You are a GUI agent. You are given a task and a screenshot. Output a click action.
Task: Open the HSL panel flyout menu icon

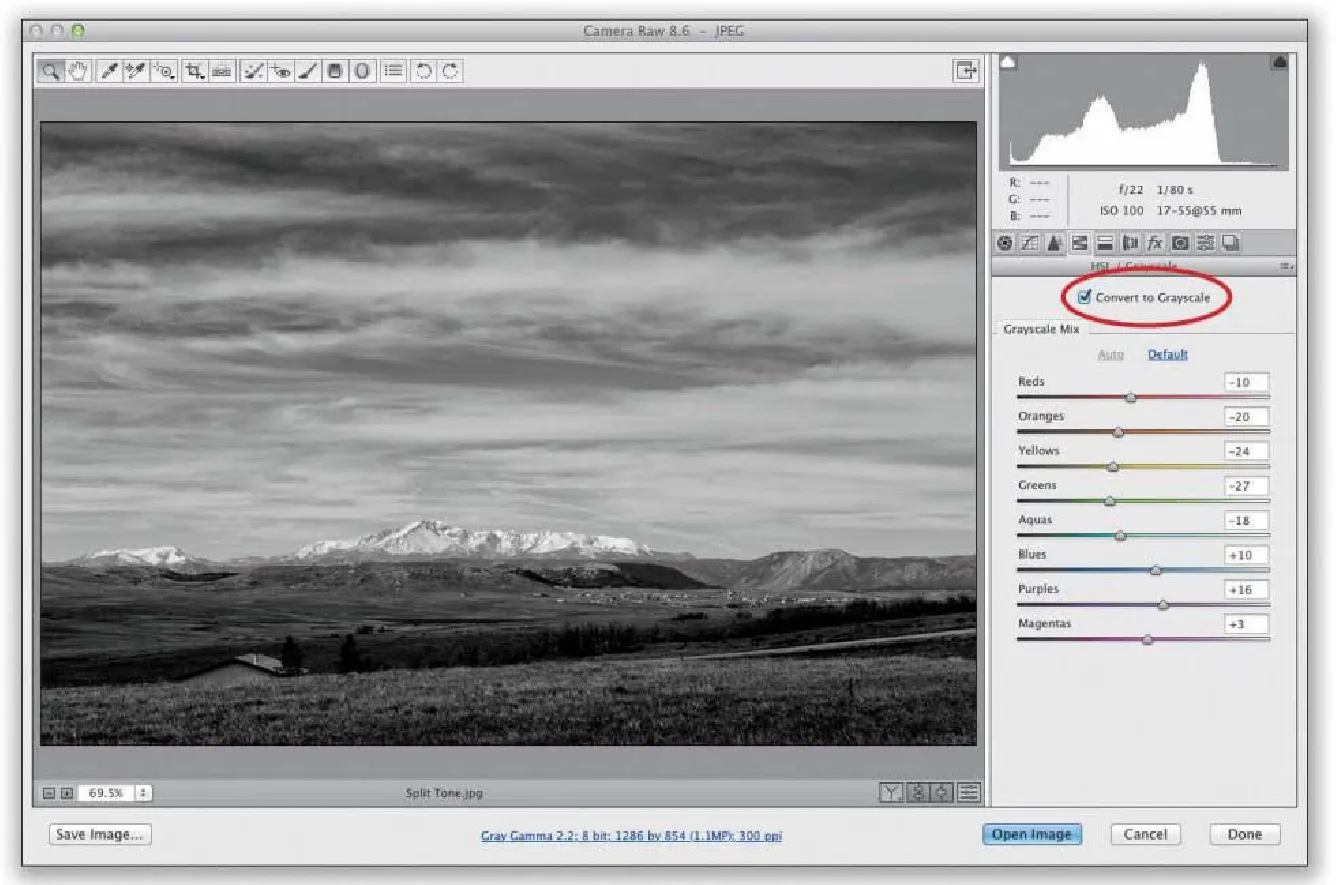[x=1287, y=266]
